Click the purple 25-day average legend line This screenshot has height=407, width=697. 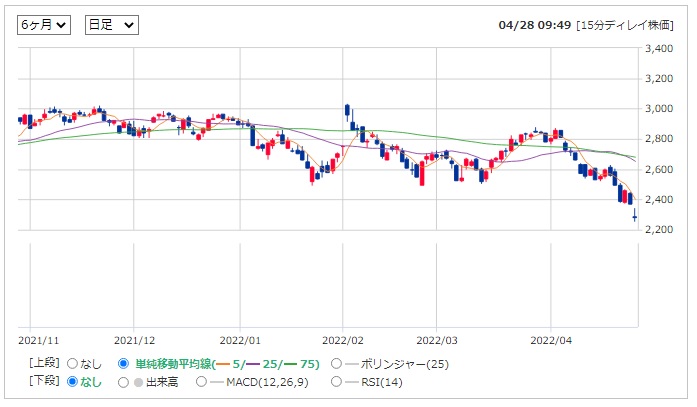[253, 364]
